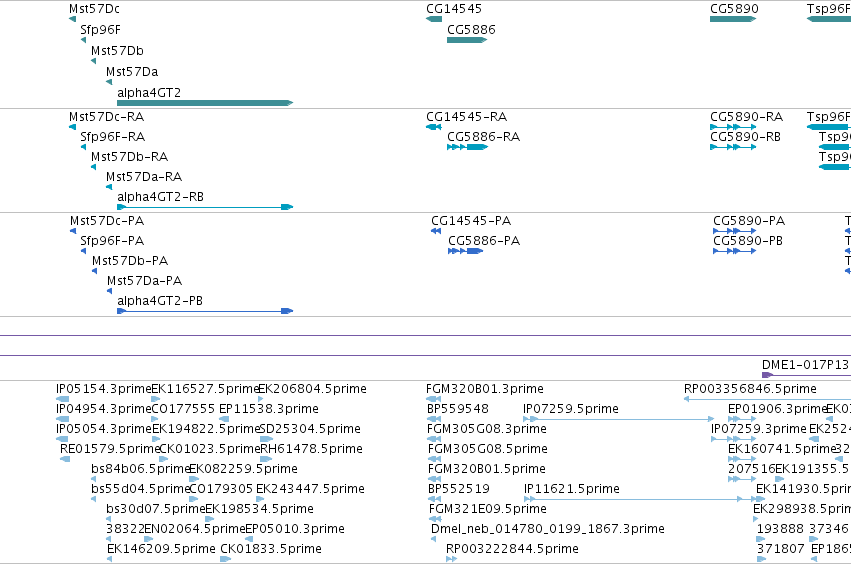Click the Mst57Db-RA transcript label
The width and height of the screenshot is (851, 564).
coord(129,157)
